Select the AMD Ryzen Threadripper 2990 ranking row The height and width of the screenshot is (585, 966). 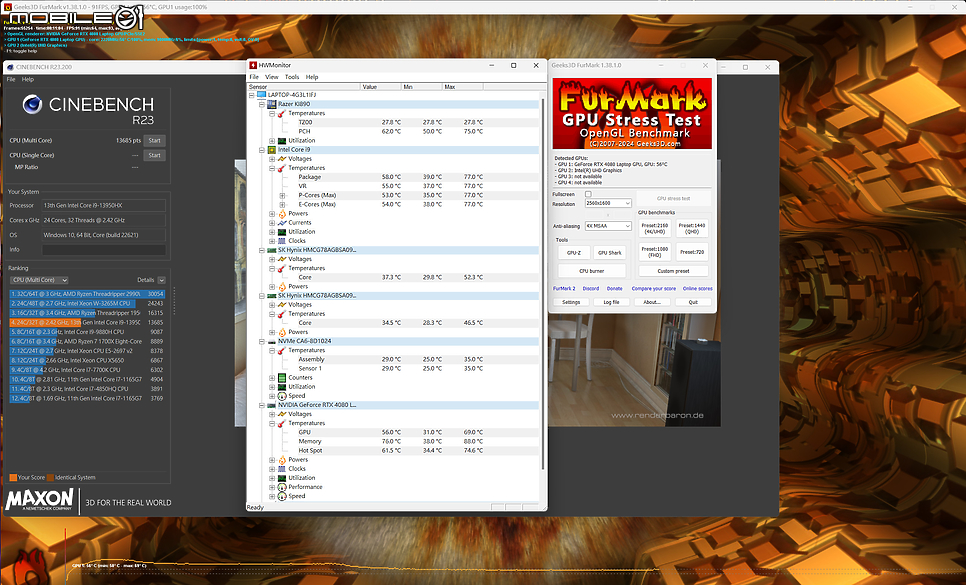[x=87, y=294]
